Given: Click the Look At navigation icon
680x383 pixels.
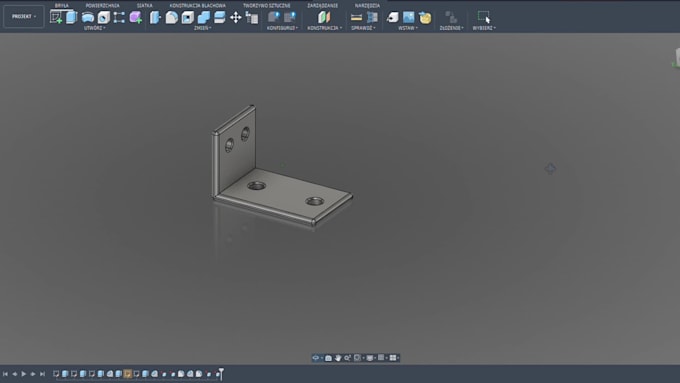Looking at the screenshot, I should pyautogui.click(x=328, y=358).
